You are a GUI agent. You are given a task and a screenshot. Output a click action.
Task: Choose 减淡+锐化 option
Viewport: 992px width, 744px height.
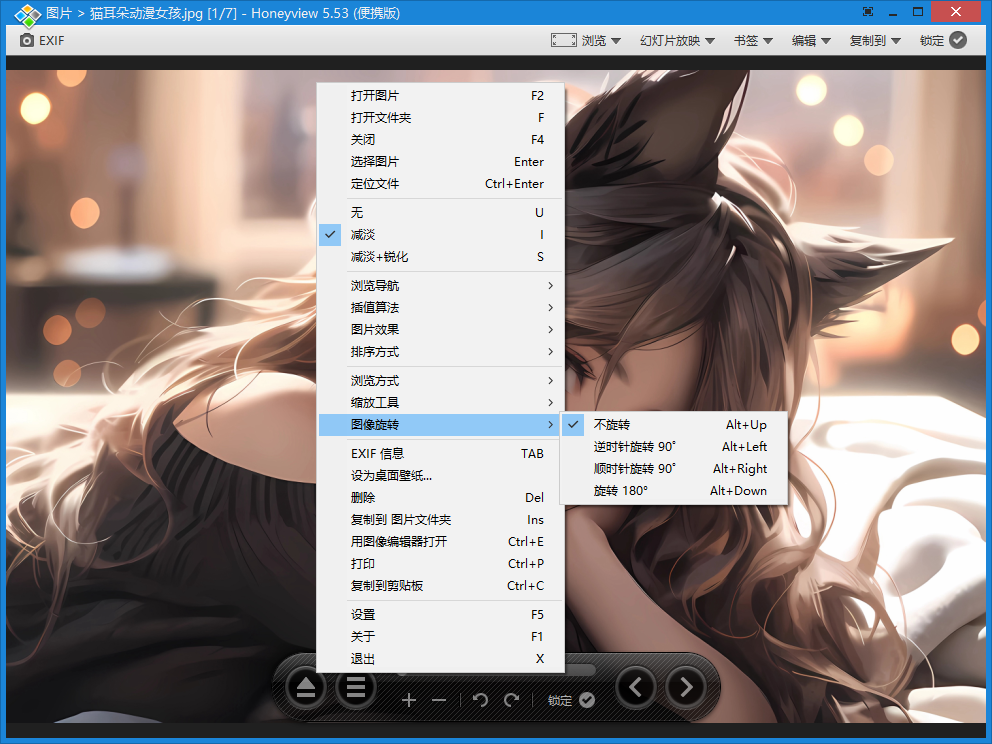440,257
